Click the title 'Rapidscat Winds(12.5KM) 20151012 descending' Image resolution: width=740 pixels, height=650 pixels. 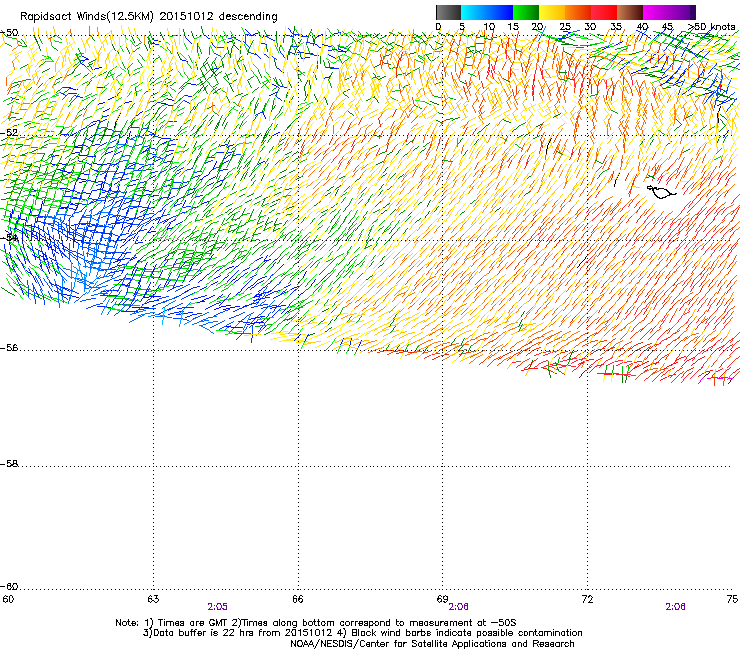(149, 17)
